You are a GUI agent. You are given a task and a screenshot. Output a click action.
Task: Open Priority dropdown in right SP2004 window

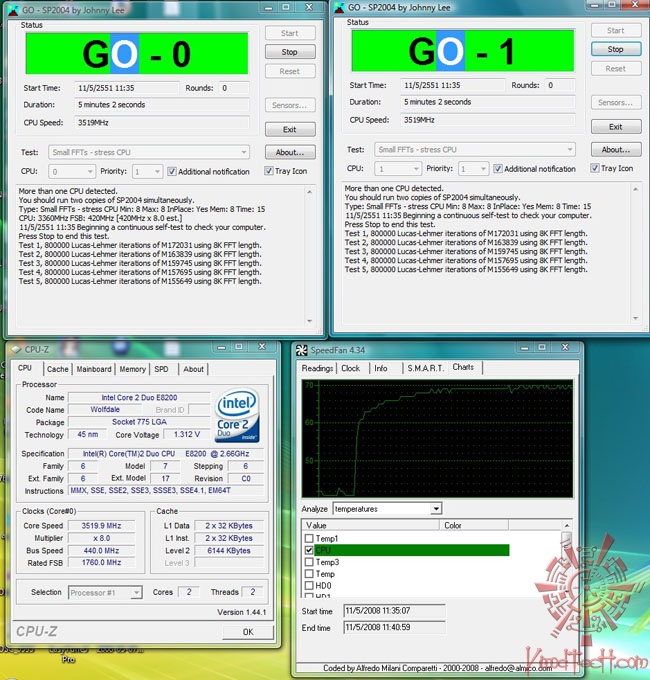coord(473,169)
